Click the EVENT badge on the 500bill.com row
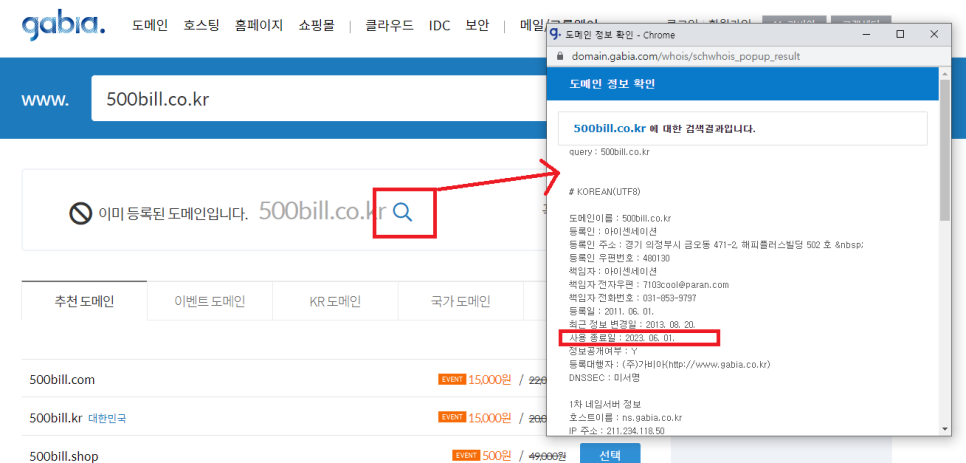Screen dimensions: 966x463 coord(452,379)
